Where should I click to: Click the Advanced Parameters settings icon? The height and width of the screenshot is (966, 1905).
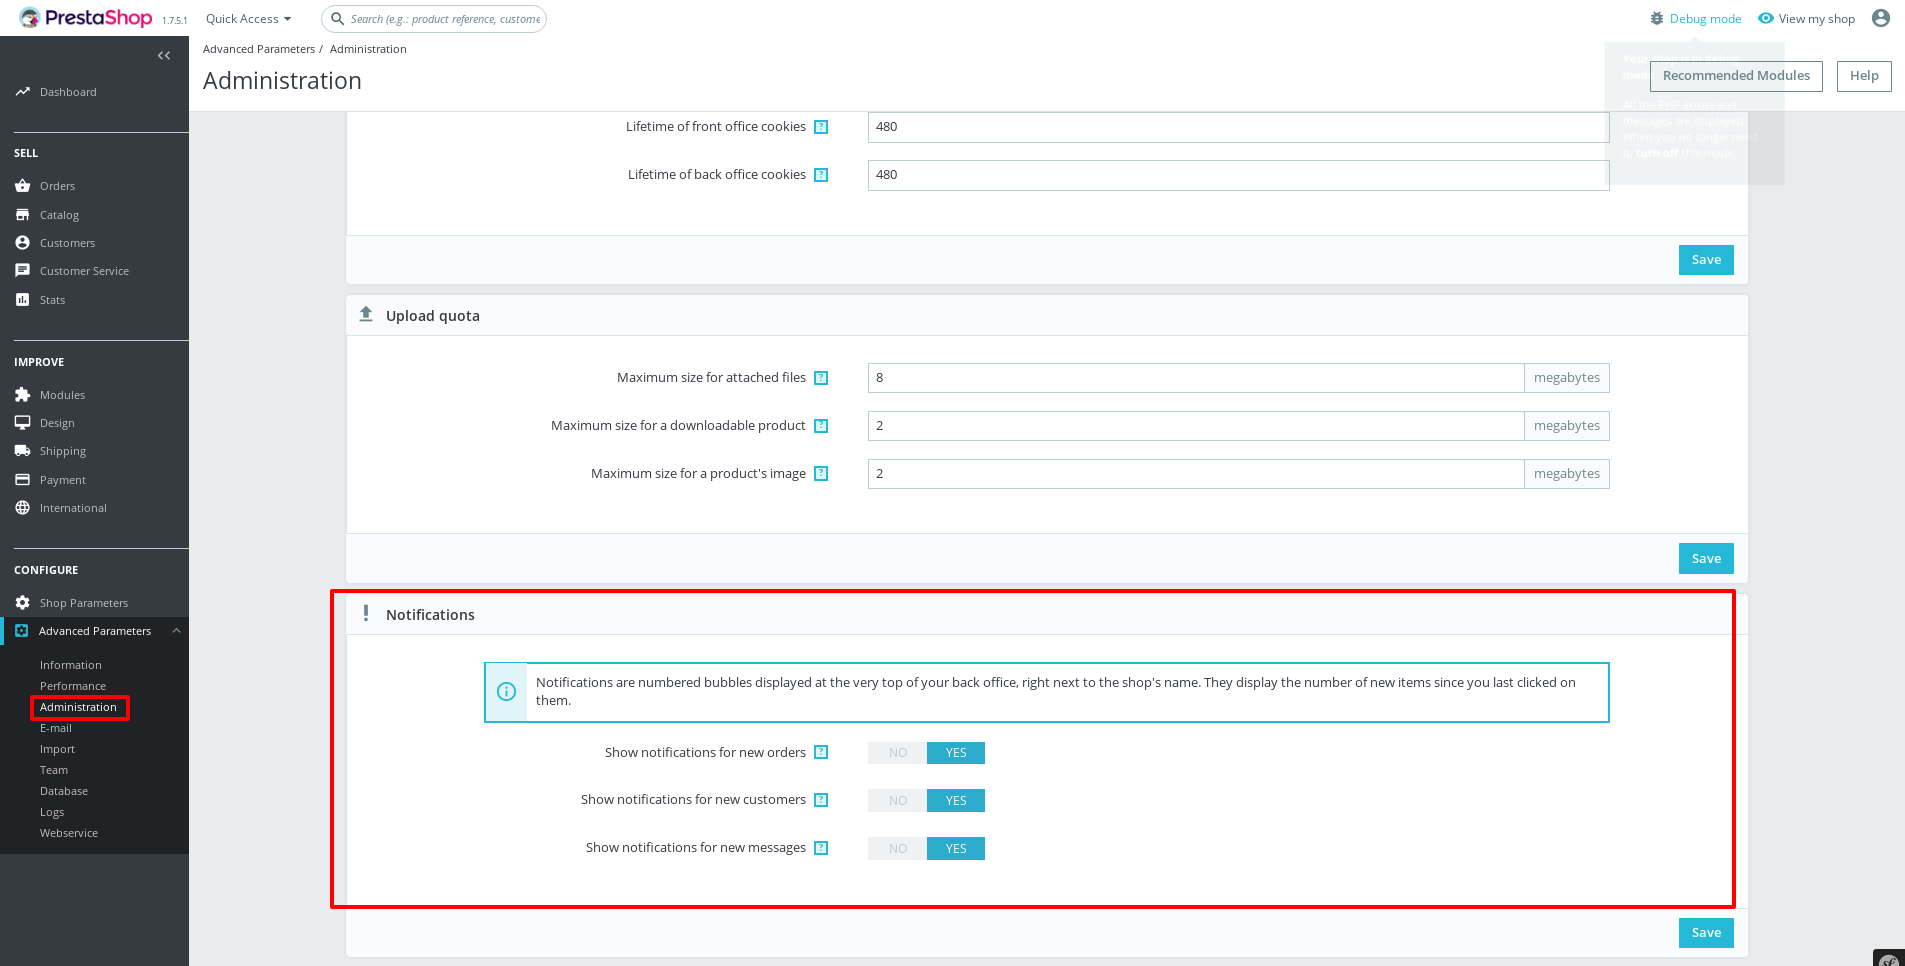pos(22,631)
